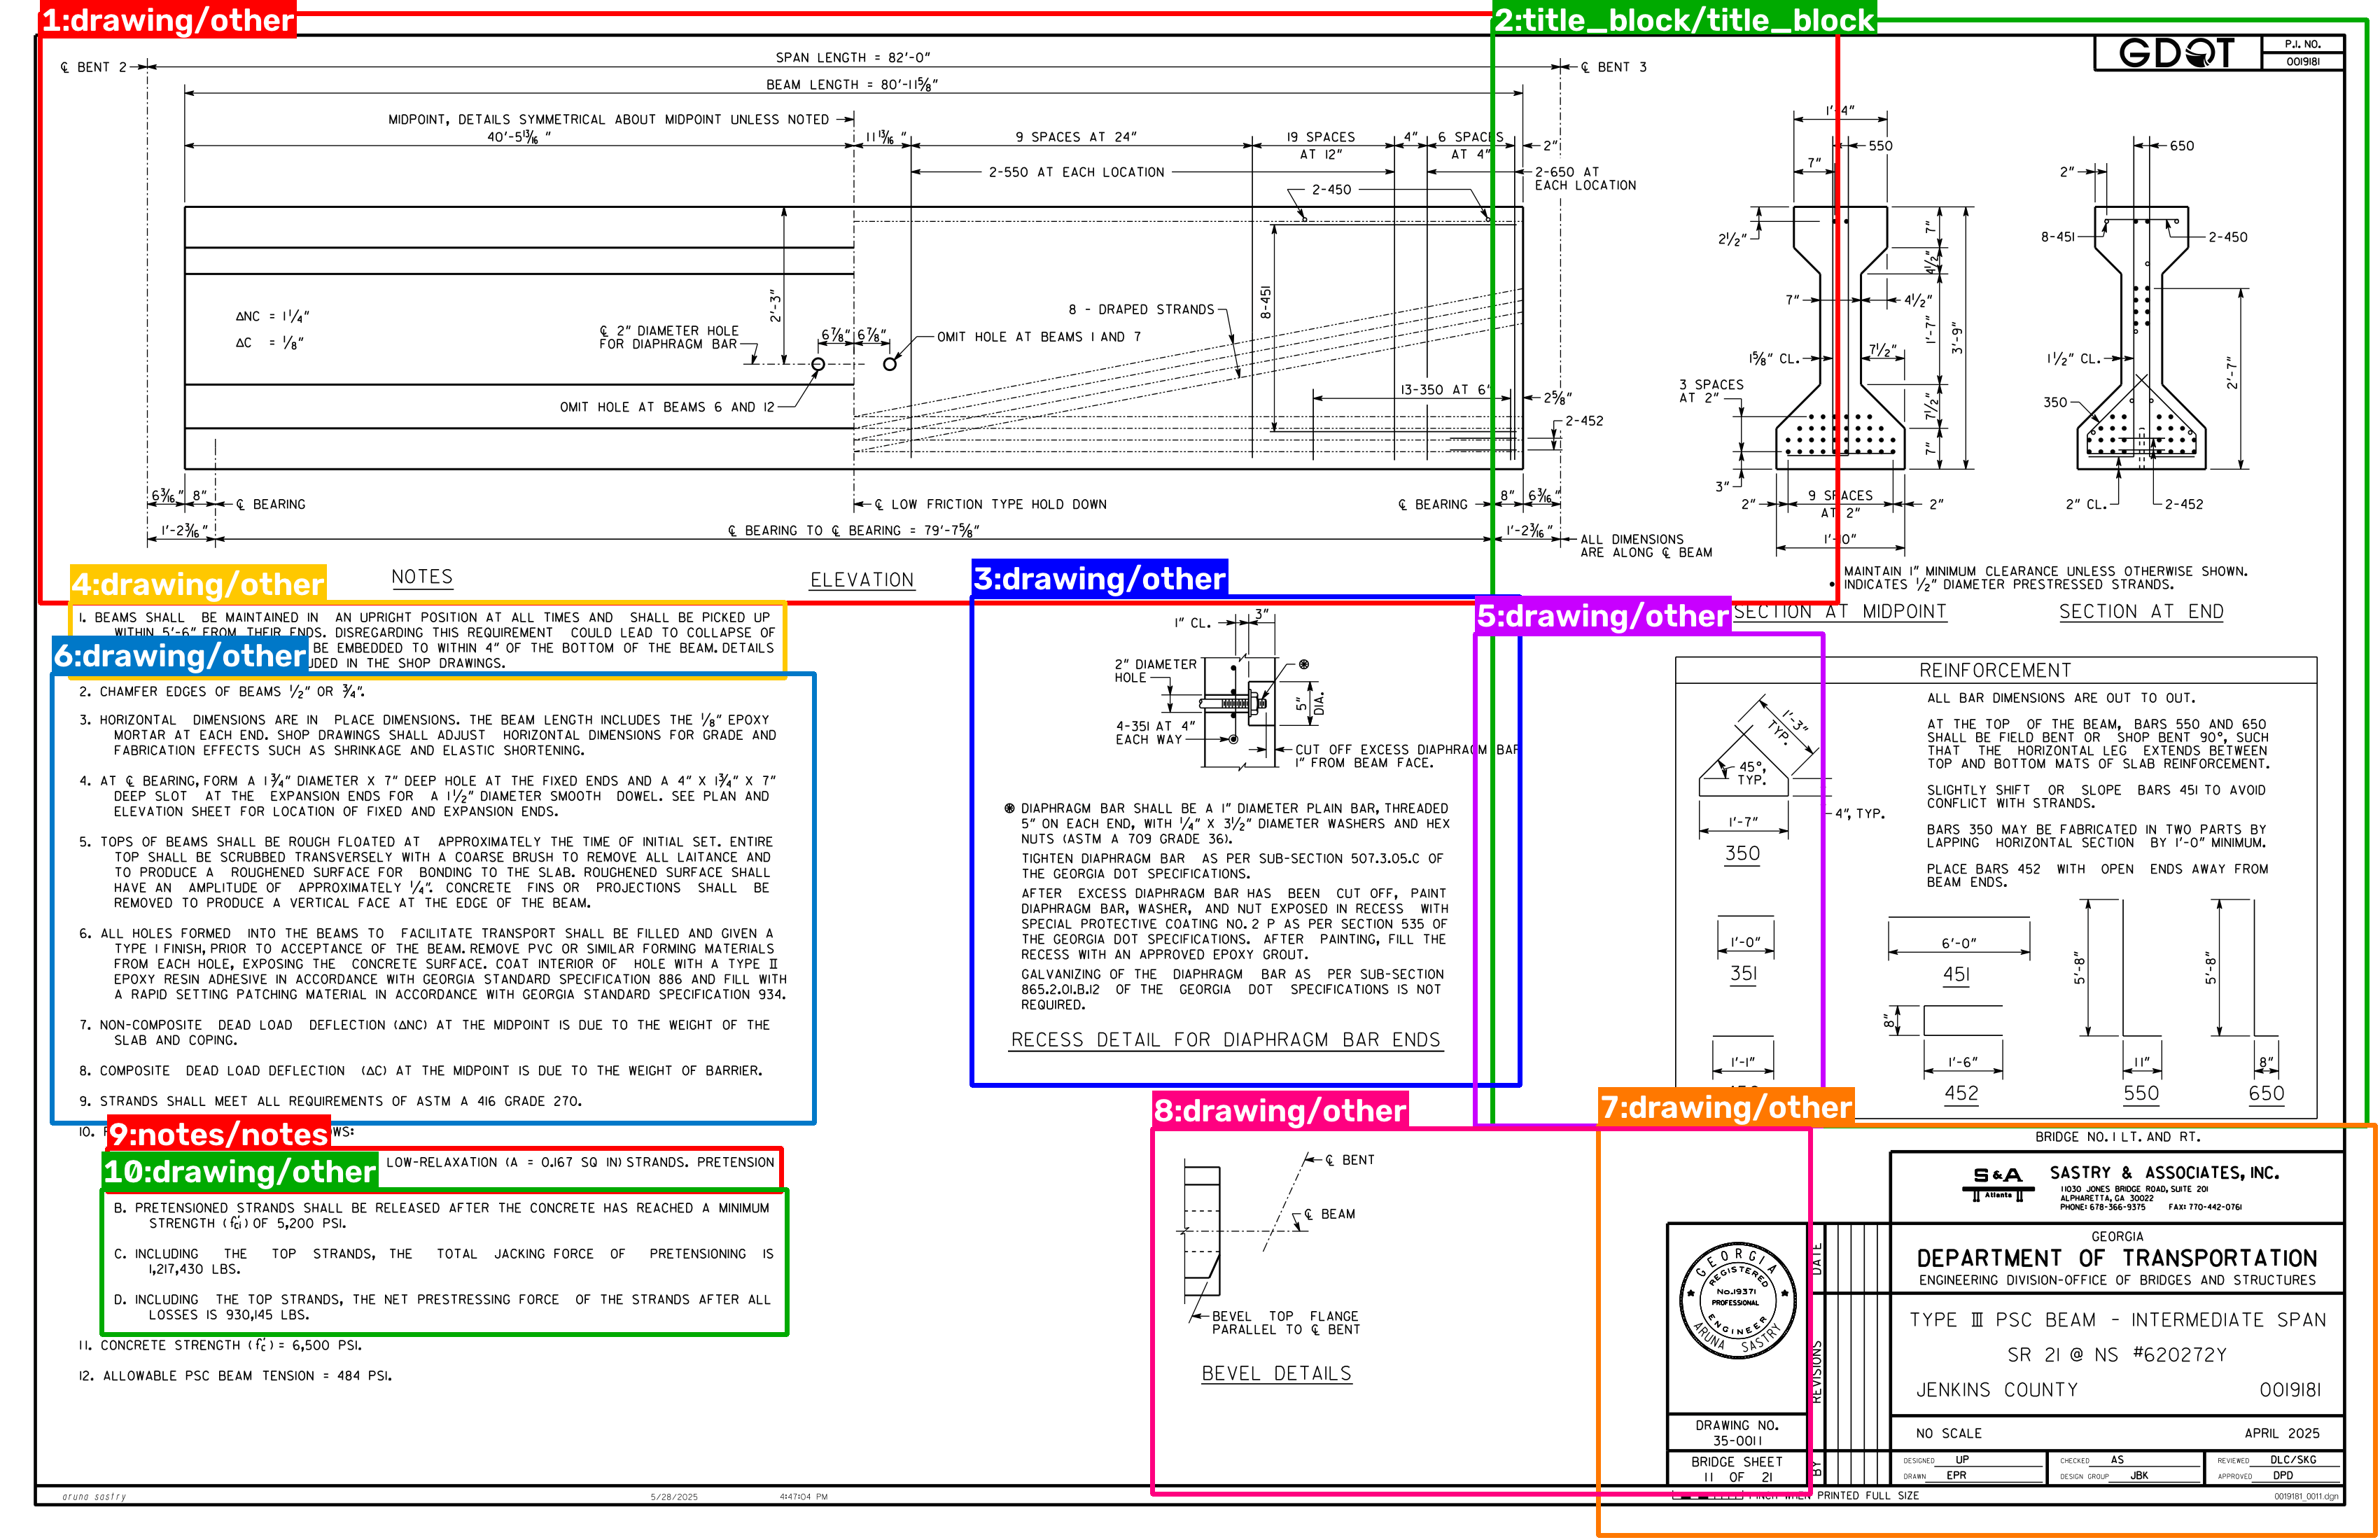Select the "5/28/2025" plot date in footer
The height and width of the screenshot is (1540, 2380).
pos(674,1497)
